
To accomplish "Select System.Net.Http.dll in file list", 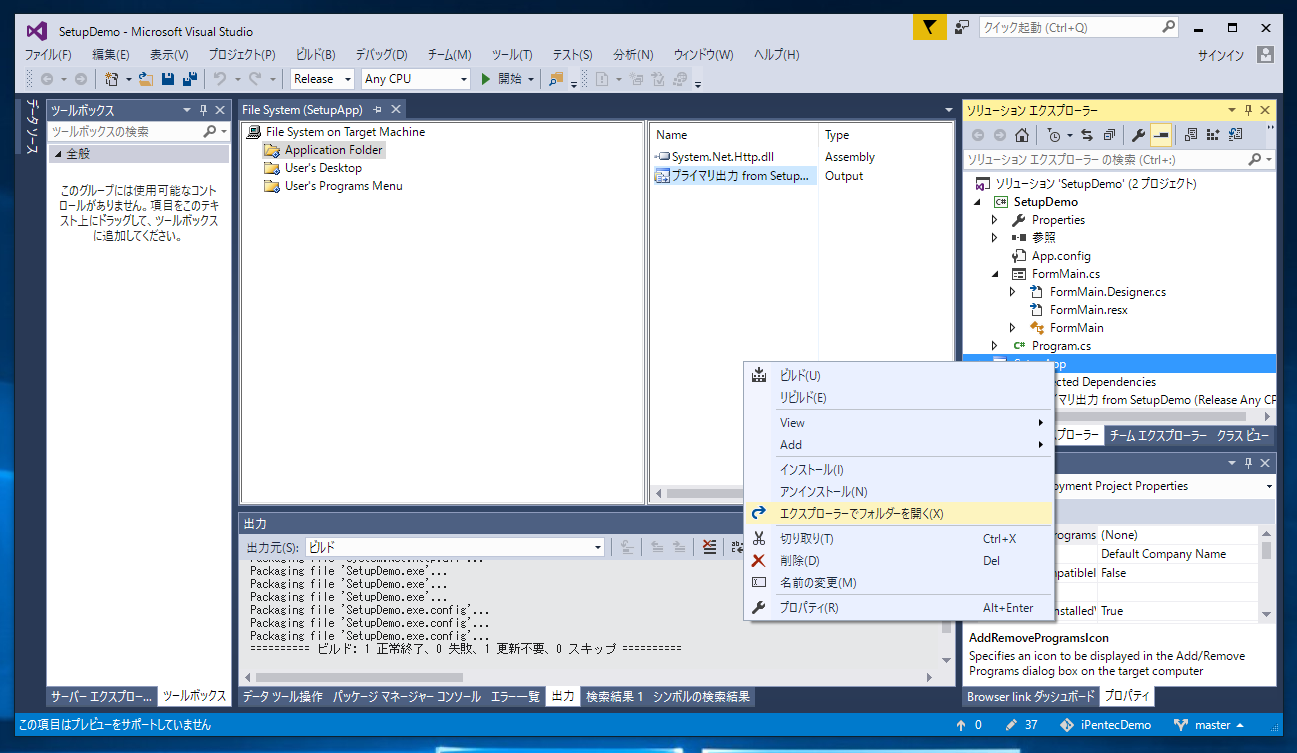I will click(x=715, y=157).
